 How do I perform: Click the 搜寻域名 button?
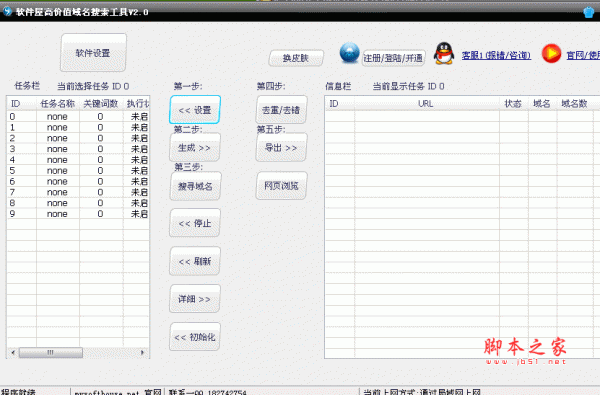point(195,186)
